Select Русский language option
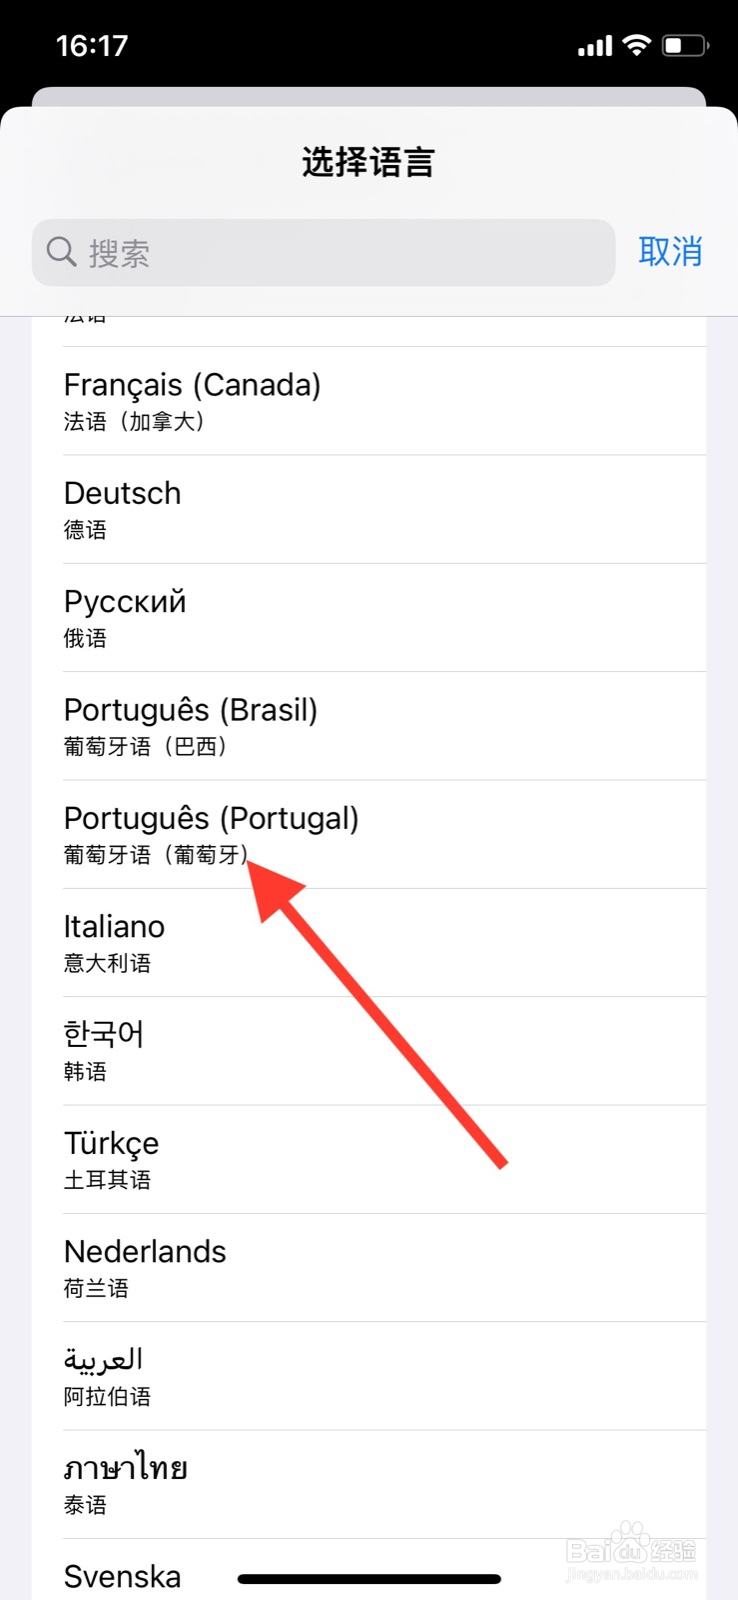 [x=369, y=617]
